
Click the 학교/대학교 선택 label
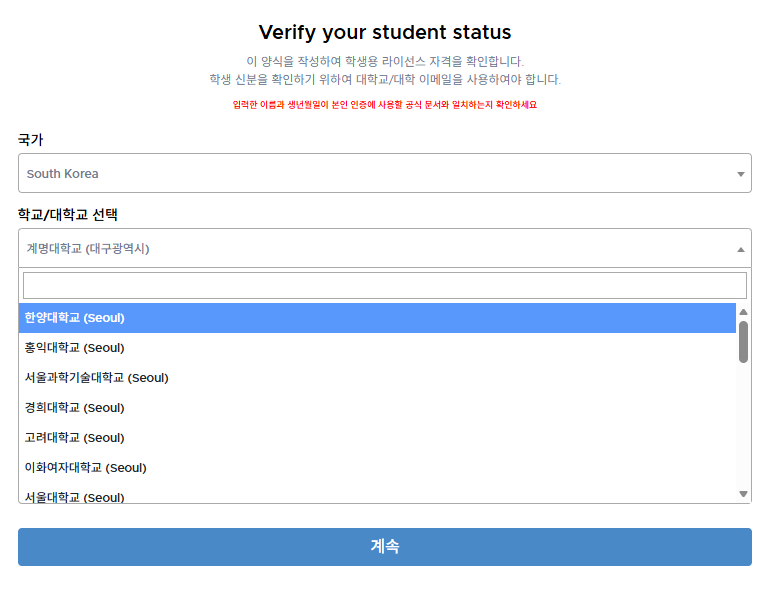coord(68,214)
